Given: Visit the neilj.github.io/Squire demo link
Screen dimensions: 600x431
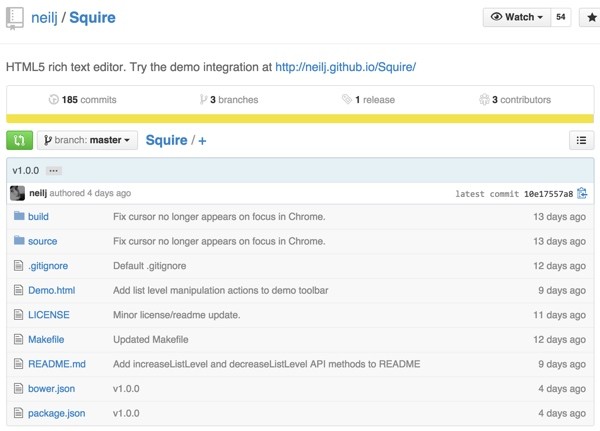Looking at the screenshot, I should tap(346, 67).
